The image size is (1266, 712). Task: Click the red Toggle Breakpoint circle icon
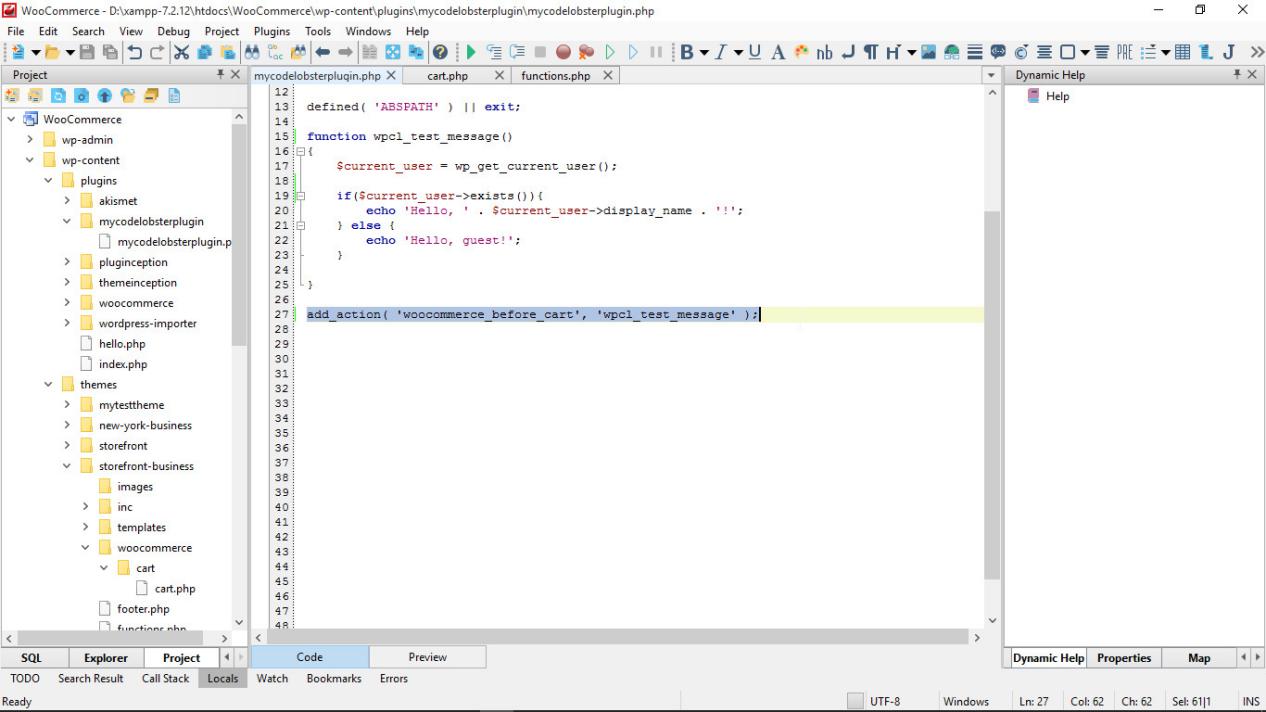[x=563, y=52]
